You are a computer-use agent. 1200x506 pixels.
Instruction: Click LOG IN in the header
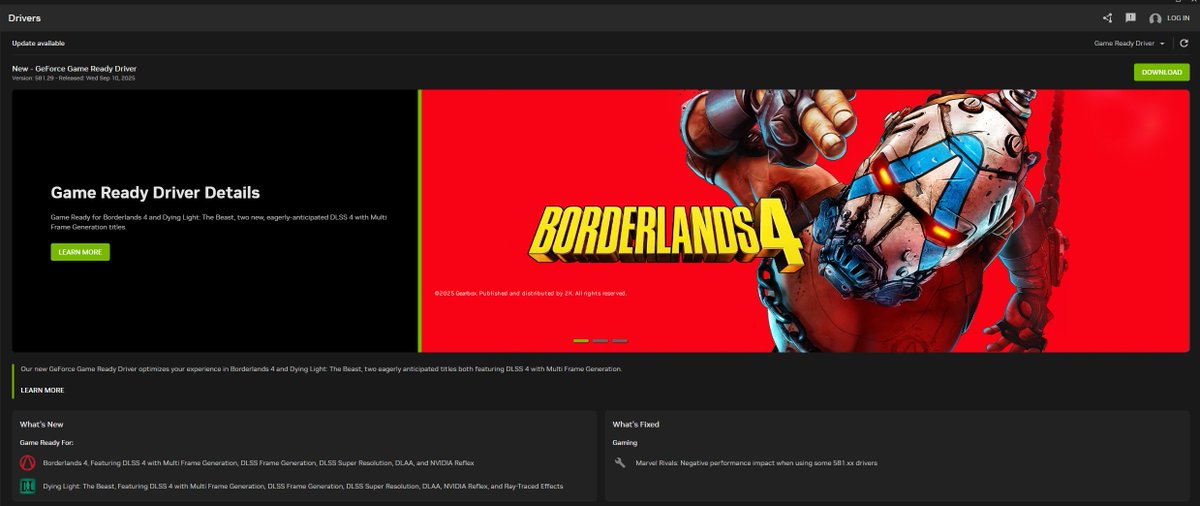point(1178,18)
